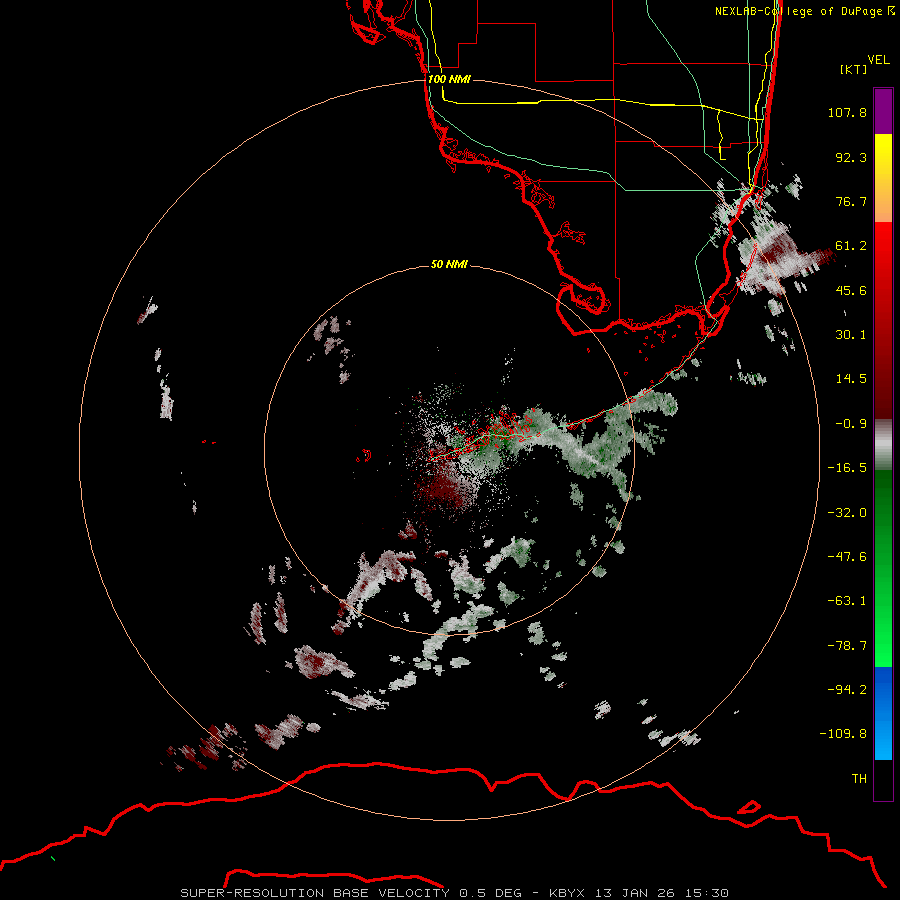Click the green segment of velocity color bar
The width and height of the screenshot is (900, 900).
point(883,568)
